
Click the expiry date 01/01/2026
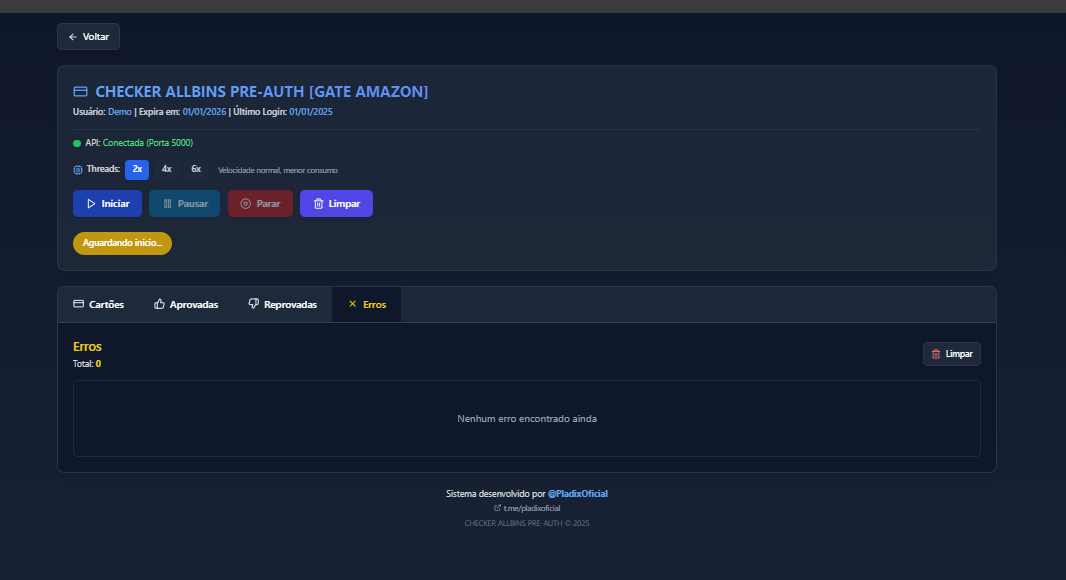click(x=204, y=112)
